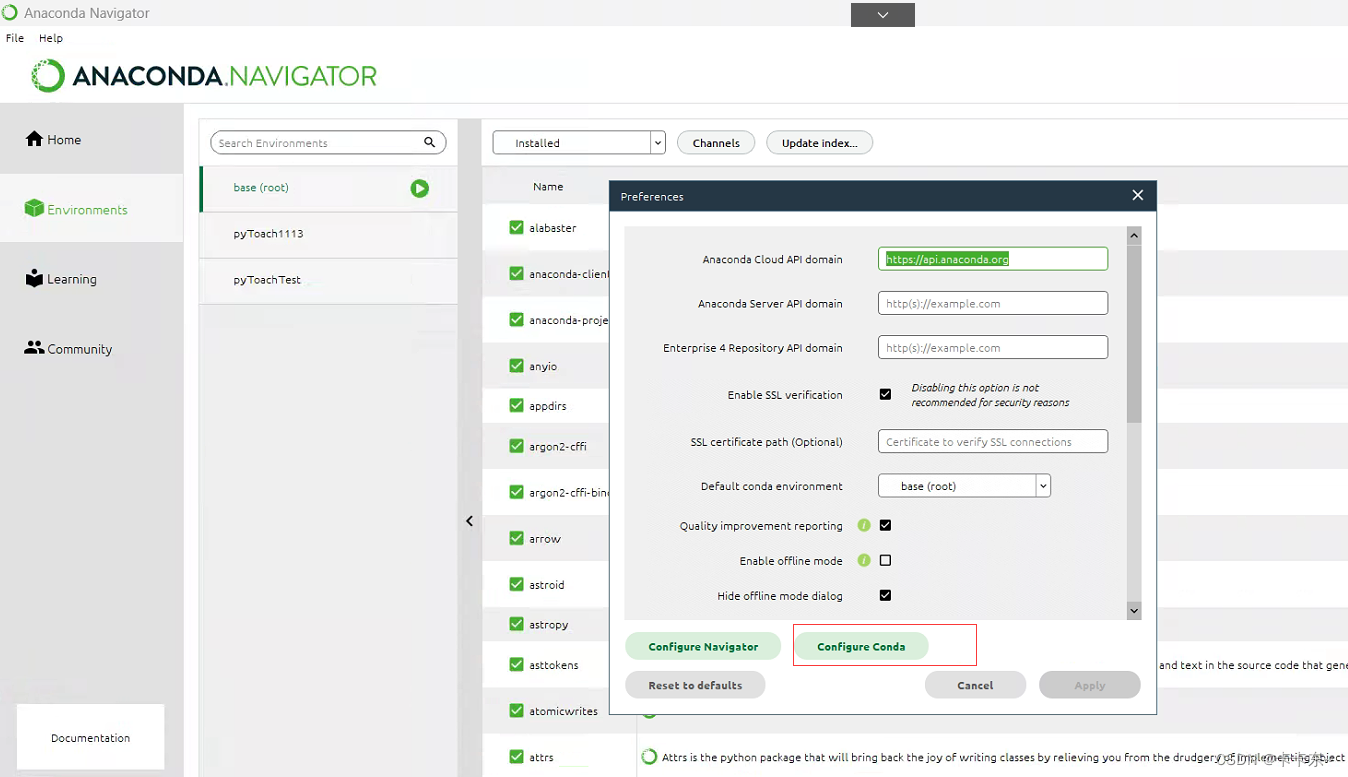Image resolution: width=1348 pixels, height=777 pixels.
Task: Select the pyToachTest environment
Action: coord(329,280)
